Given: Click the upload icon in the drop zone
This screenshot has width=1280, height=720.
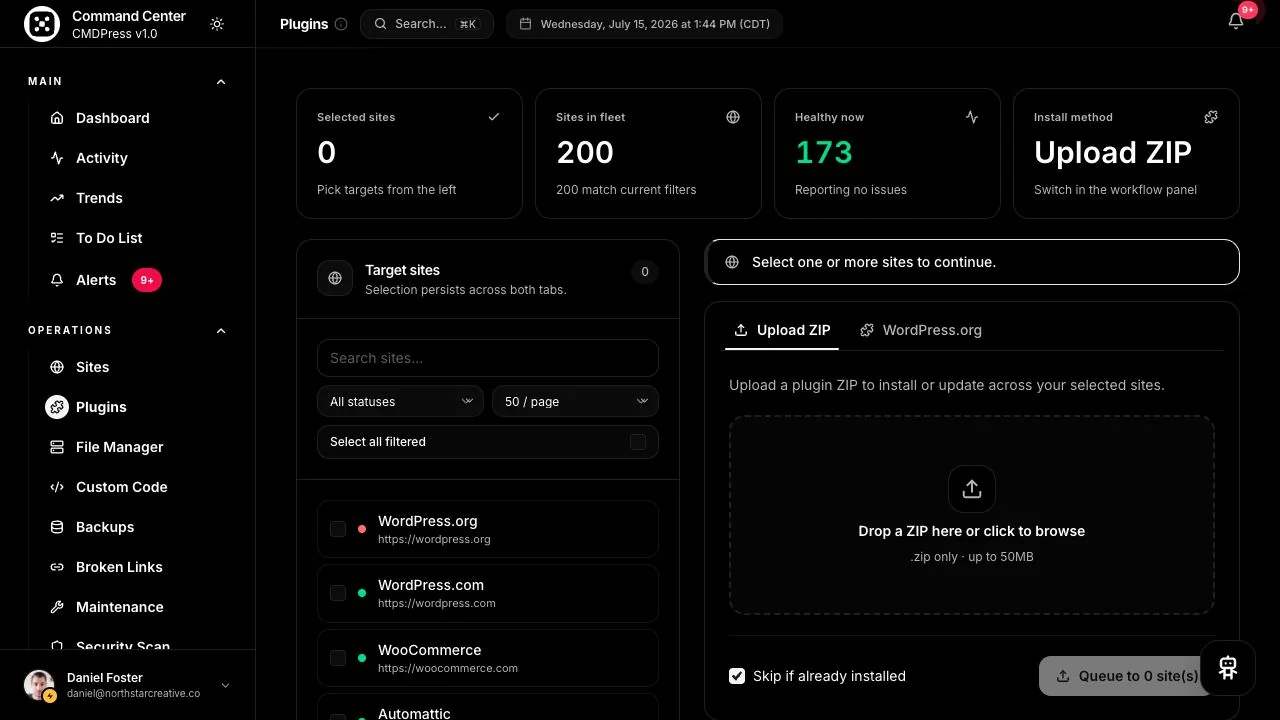Looking at the screenshot, I should (x=972, y=489).
